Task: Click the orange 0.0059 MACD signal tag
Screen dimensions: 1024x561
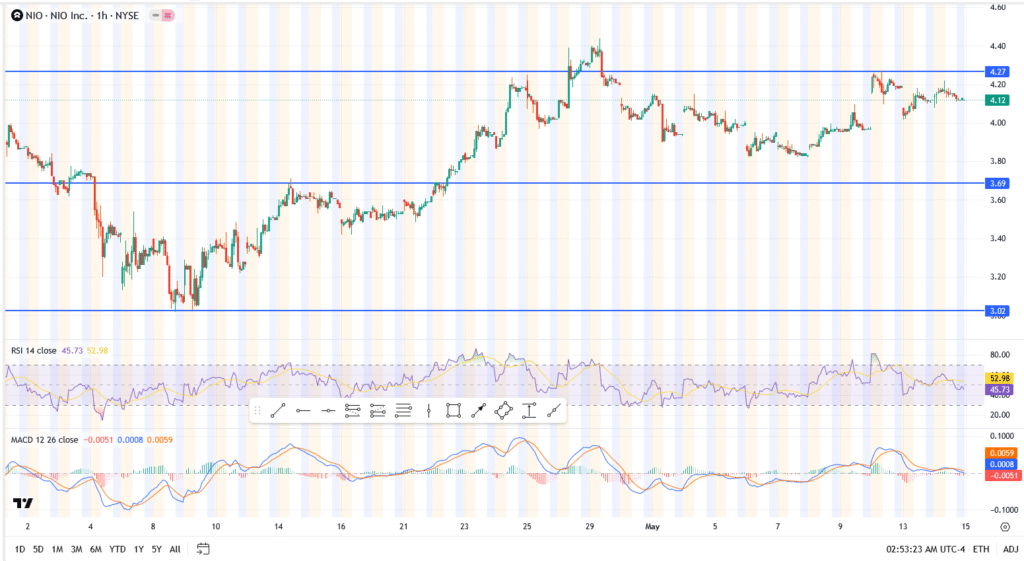Action: tap(1002, 453)
